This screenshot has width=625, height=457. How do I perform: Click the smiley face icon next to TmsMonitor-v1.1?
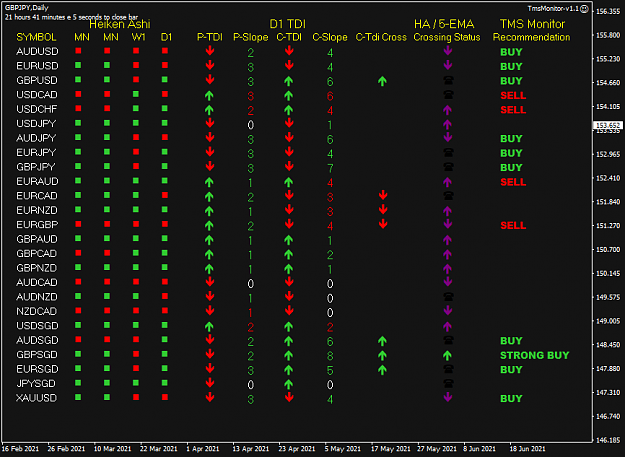tap(584, 9)
